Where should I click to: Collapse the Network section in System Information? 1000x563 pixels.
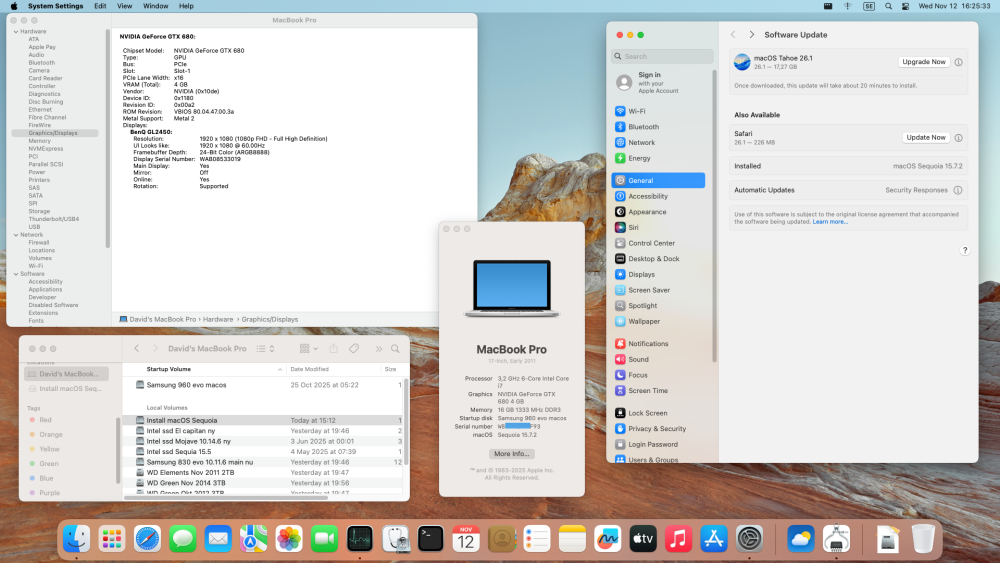coord(16,235)
